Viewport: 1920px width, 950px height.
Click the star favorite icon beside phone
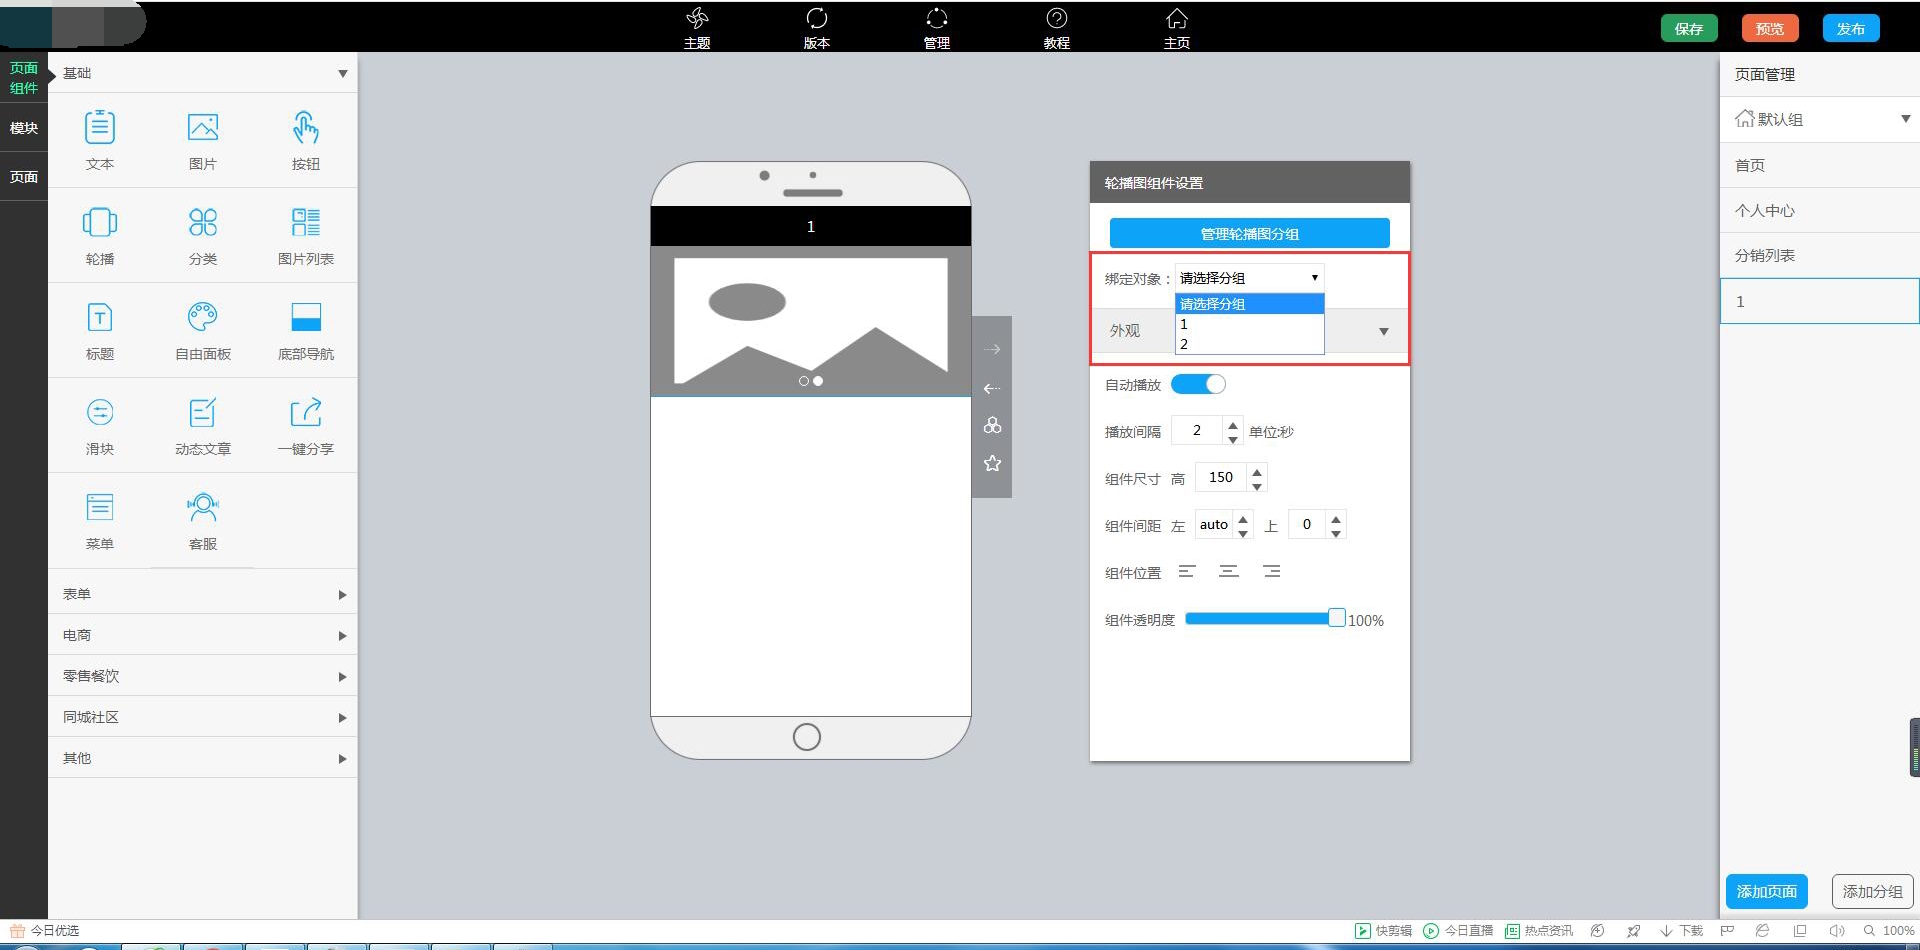[992, 463]
